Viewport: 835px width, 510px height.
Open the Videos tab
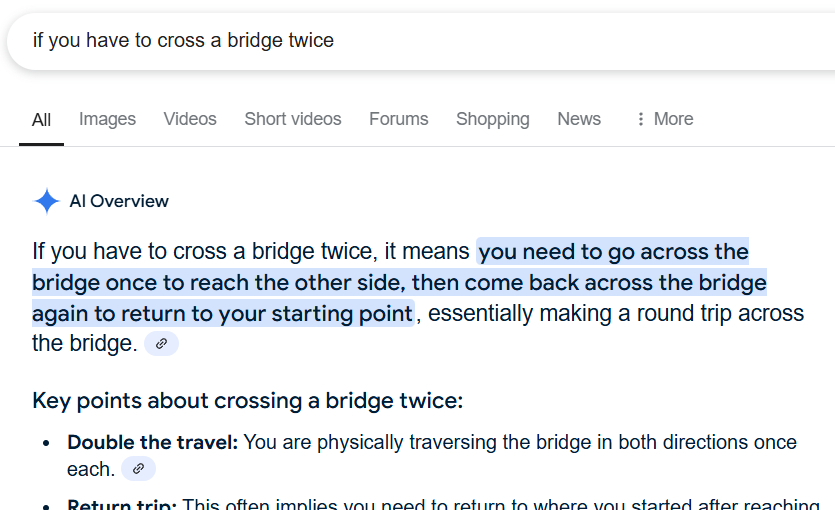(x=190, y=119)
